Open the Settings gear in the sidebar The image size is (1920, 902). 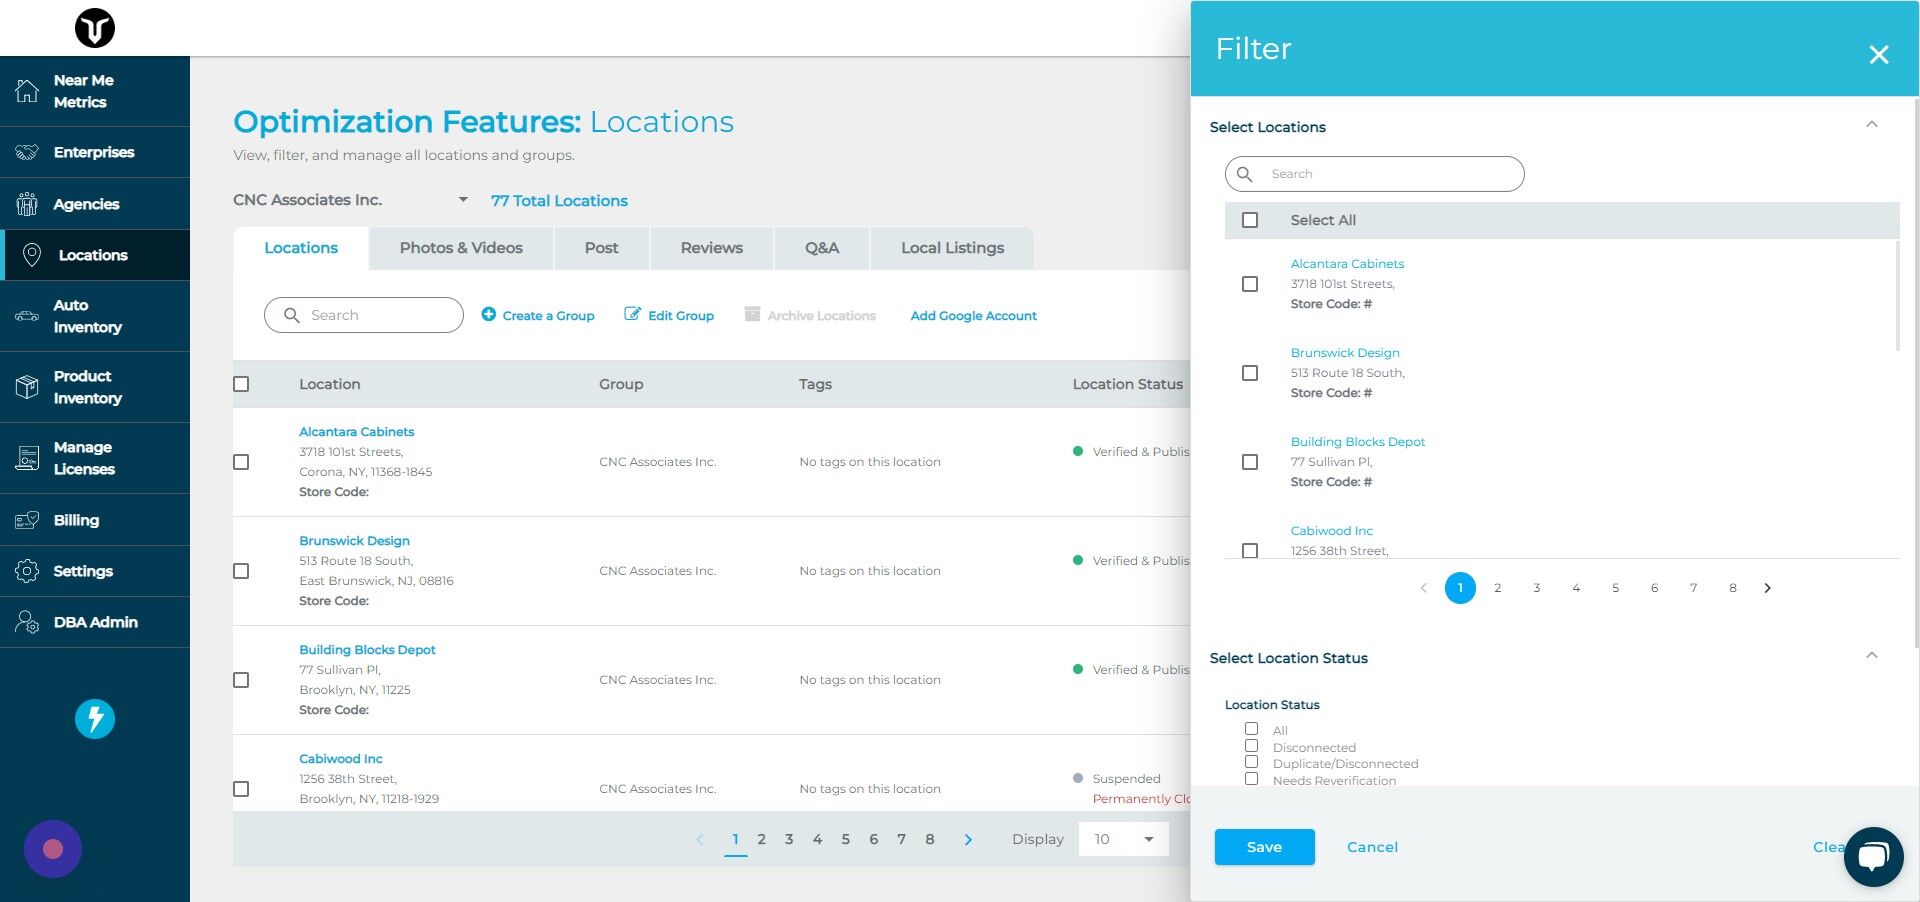27,571
